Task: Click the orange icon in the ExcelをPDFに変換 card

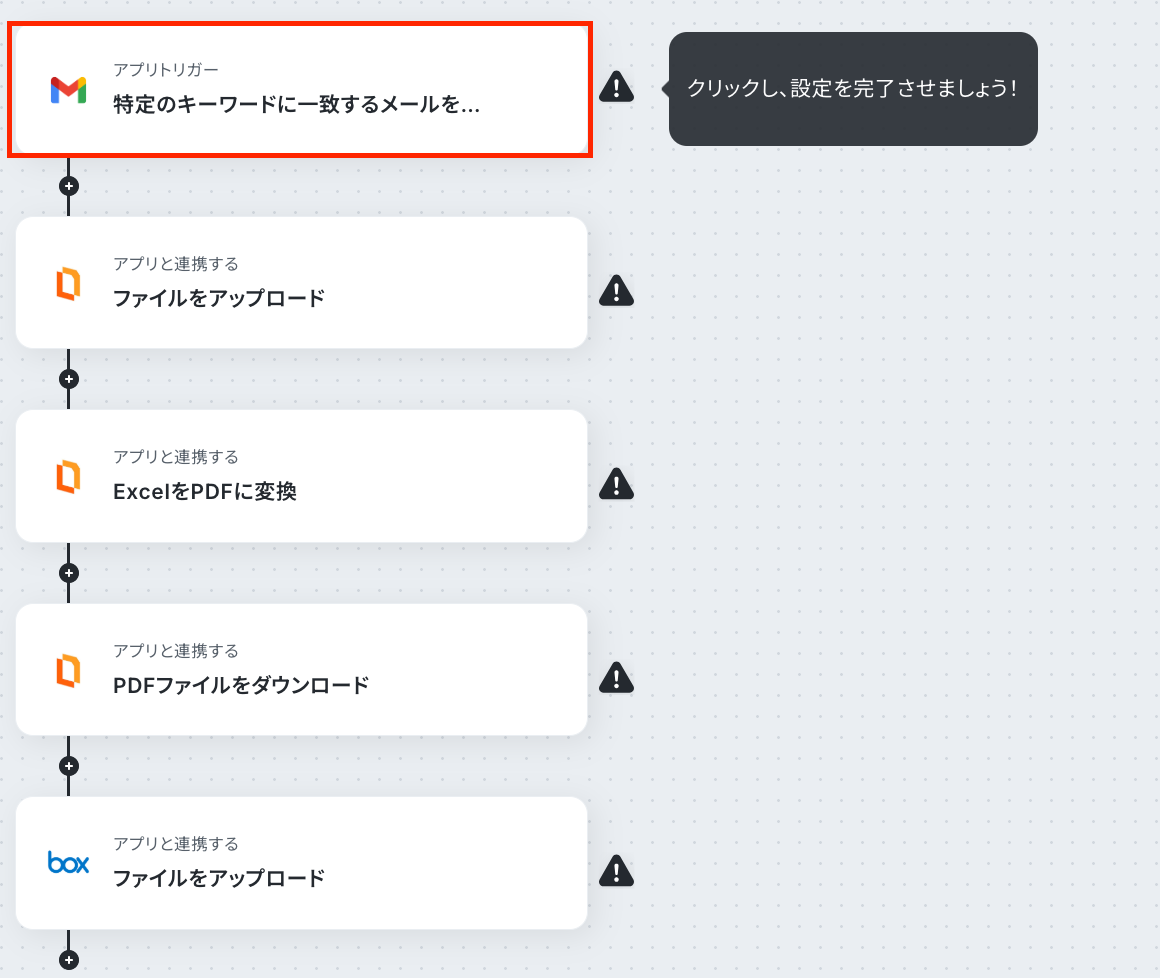Action: pyautogui.click(x=68, y=476)
